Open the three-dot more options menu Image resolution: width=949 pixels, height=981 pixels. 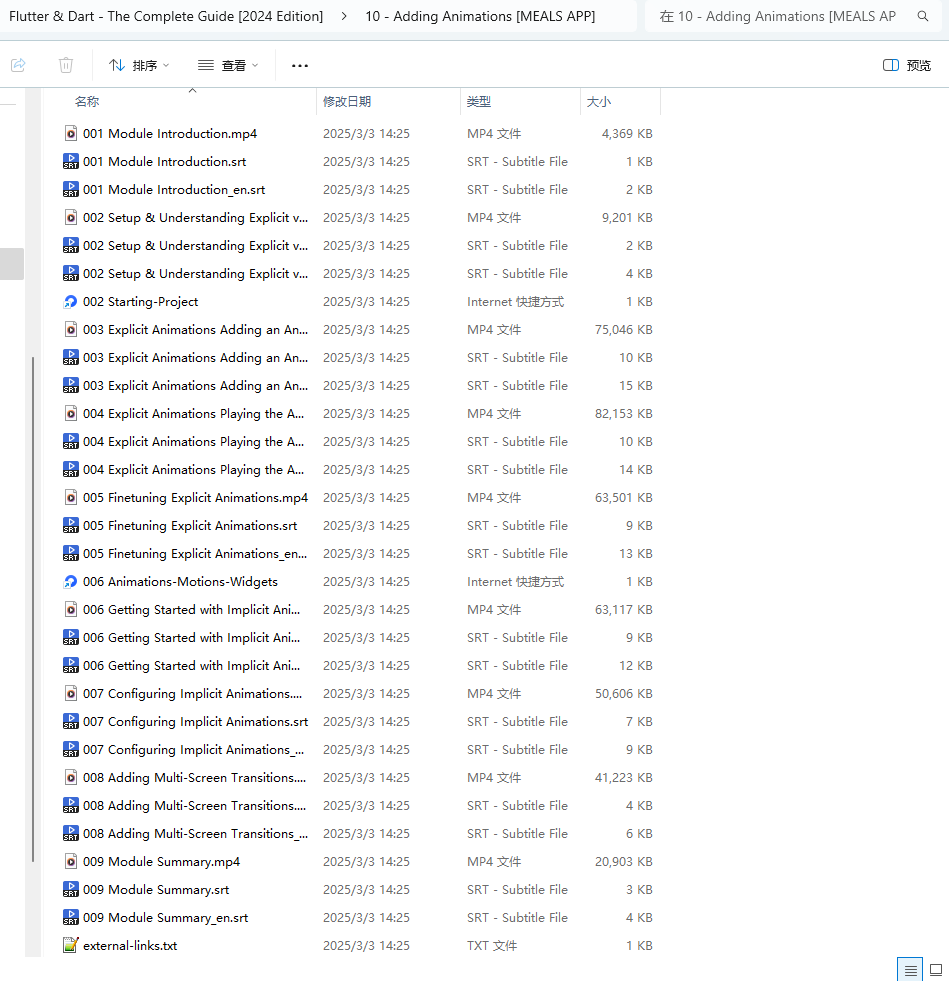click(x=300, y=65)
